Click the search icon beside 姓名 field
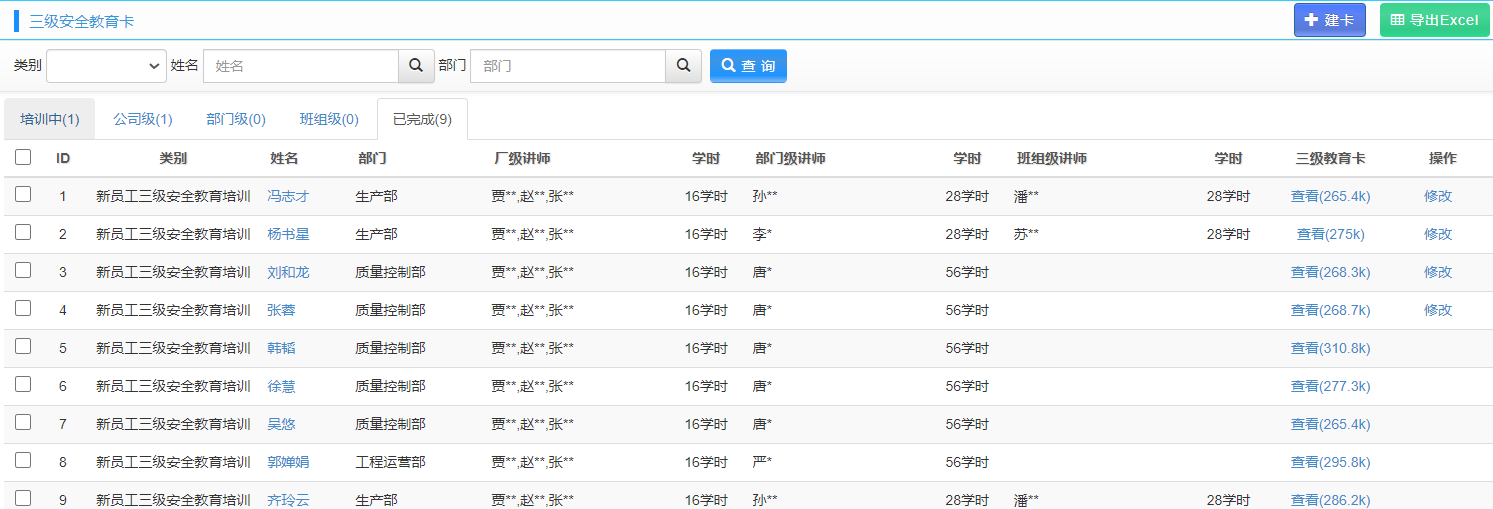Viewport: 1493px width, 509px height. pos(416,66)
